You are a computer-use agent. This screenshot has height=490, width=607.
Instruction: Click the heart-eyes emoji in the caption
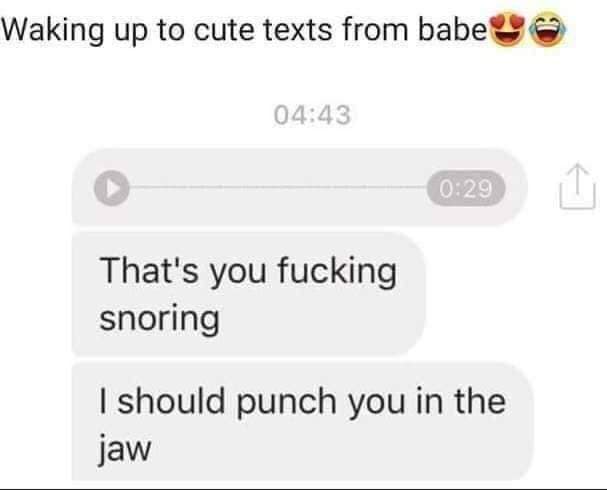508,30
